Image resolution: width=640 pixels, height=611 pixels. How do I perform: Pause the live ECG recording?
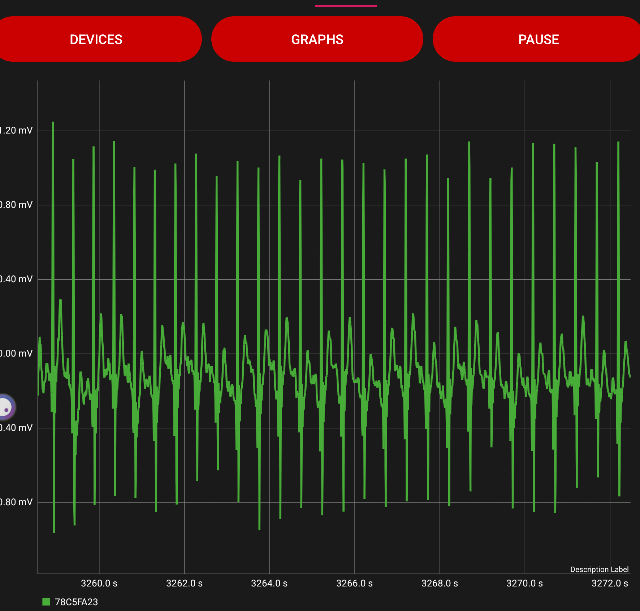(538, 39)
